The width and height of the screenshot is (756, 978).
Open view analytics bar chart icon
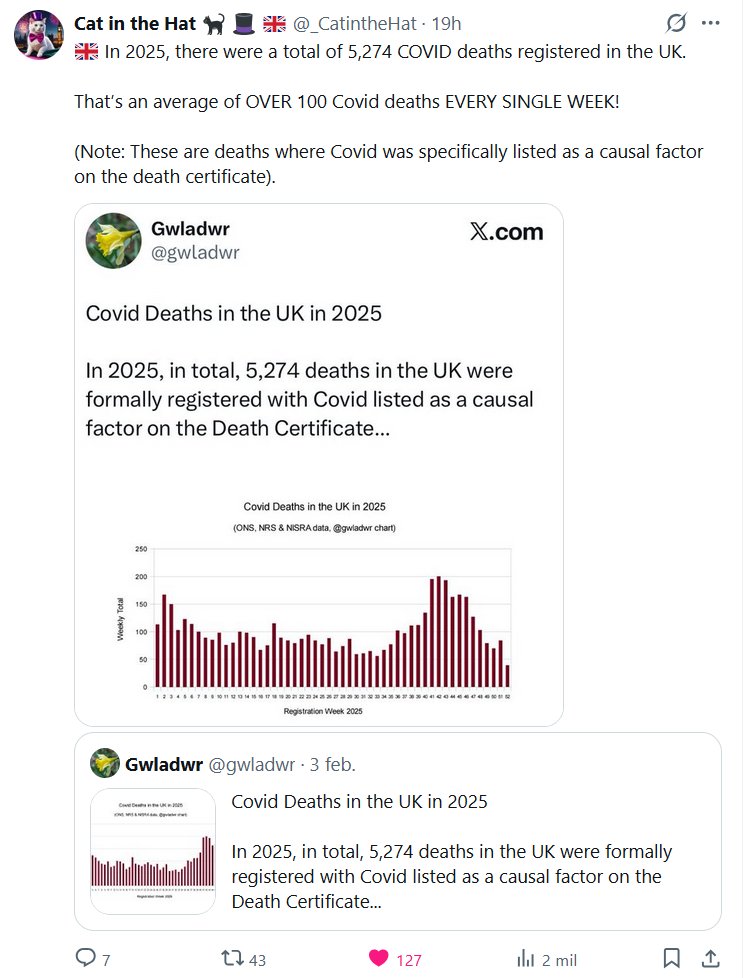coord(526,958)
